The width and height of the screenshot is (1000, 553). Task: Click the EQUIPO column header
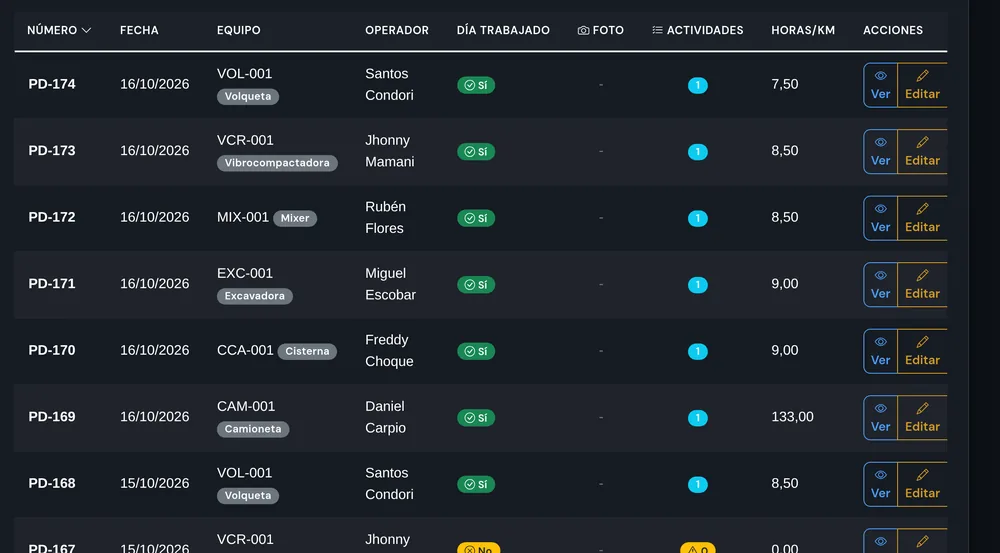tap(239, 30)
